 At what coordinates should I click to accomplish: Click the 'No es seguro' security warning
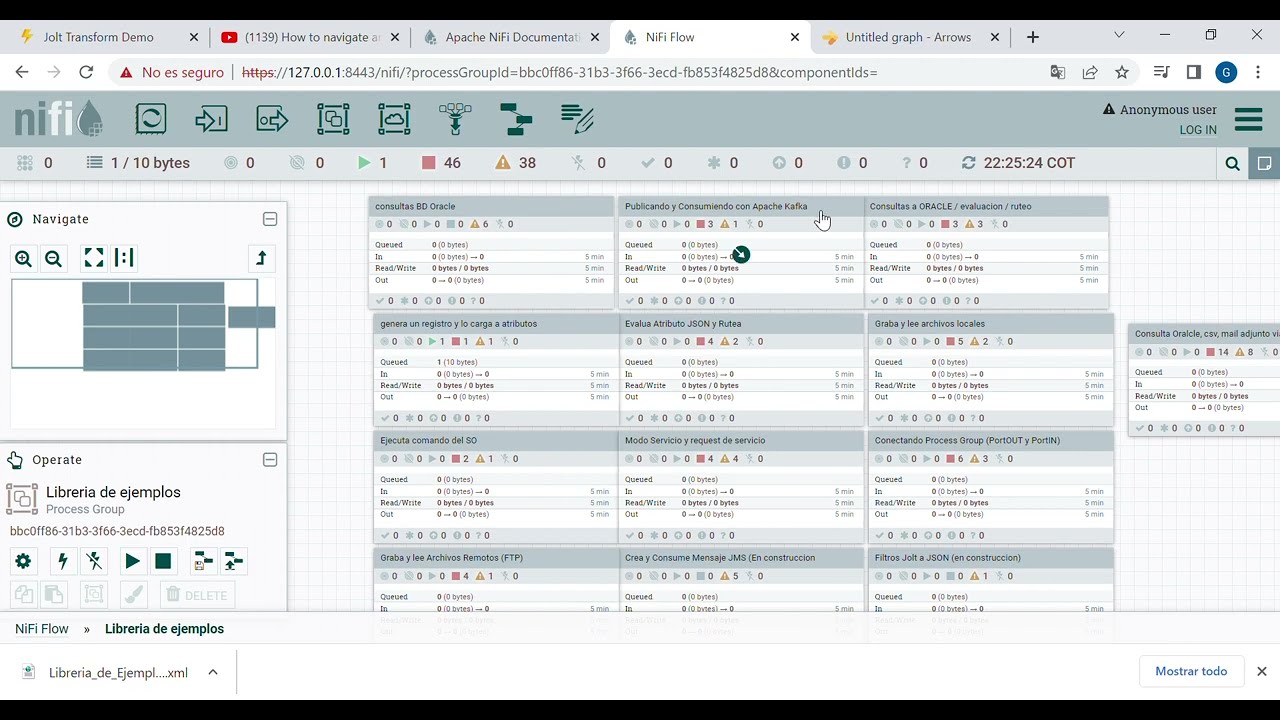(172, 72)
